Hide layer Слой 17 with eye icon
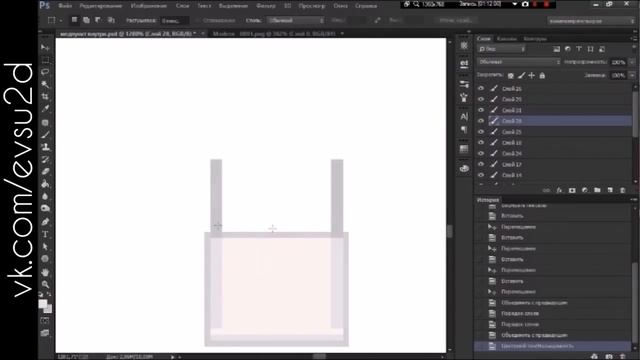 coord(481,164)
